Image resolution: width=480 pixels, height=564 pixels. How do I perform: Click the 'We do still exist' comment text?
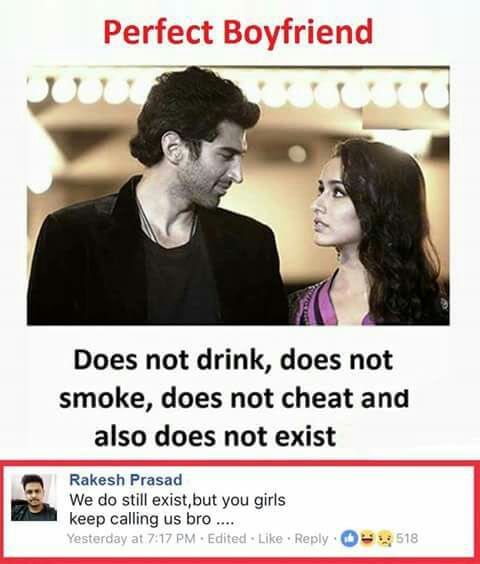pyautogui.click(x=177, y=500)
